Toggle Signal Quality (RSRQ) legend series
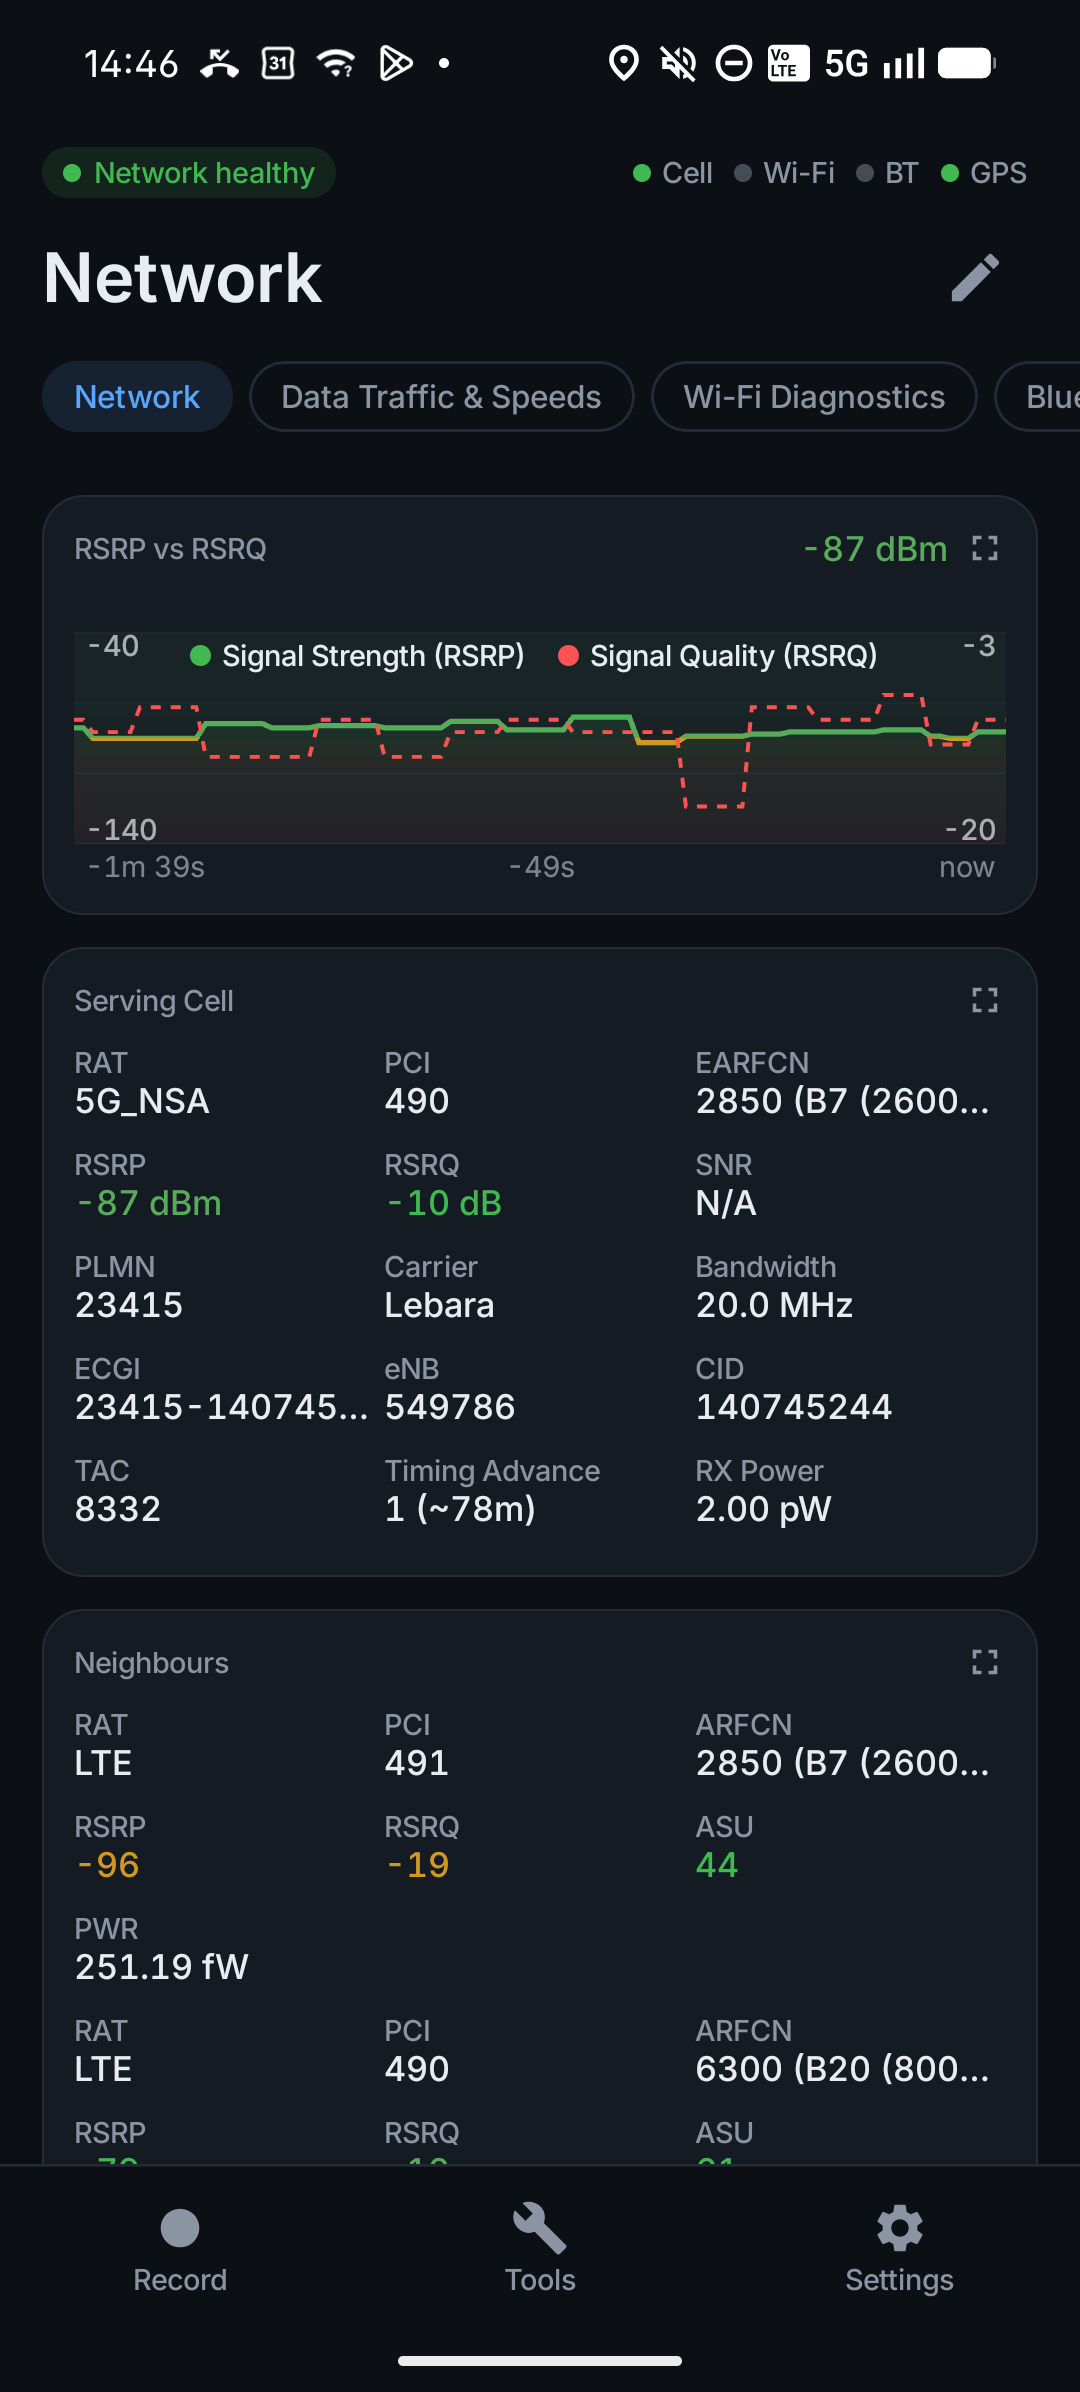Viewport: 1080px width, 2392px height. point(718,656)
